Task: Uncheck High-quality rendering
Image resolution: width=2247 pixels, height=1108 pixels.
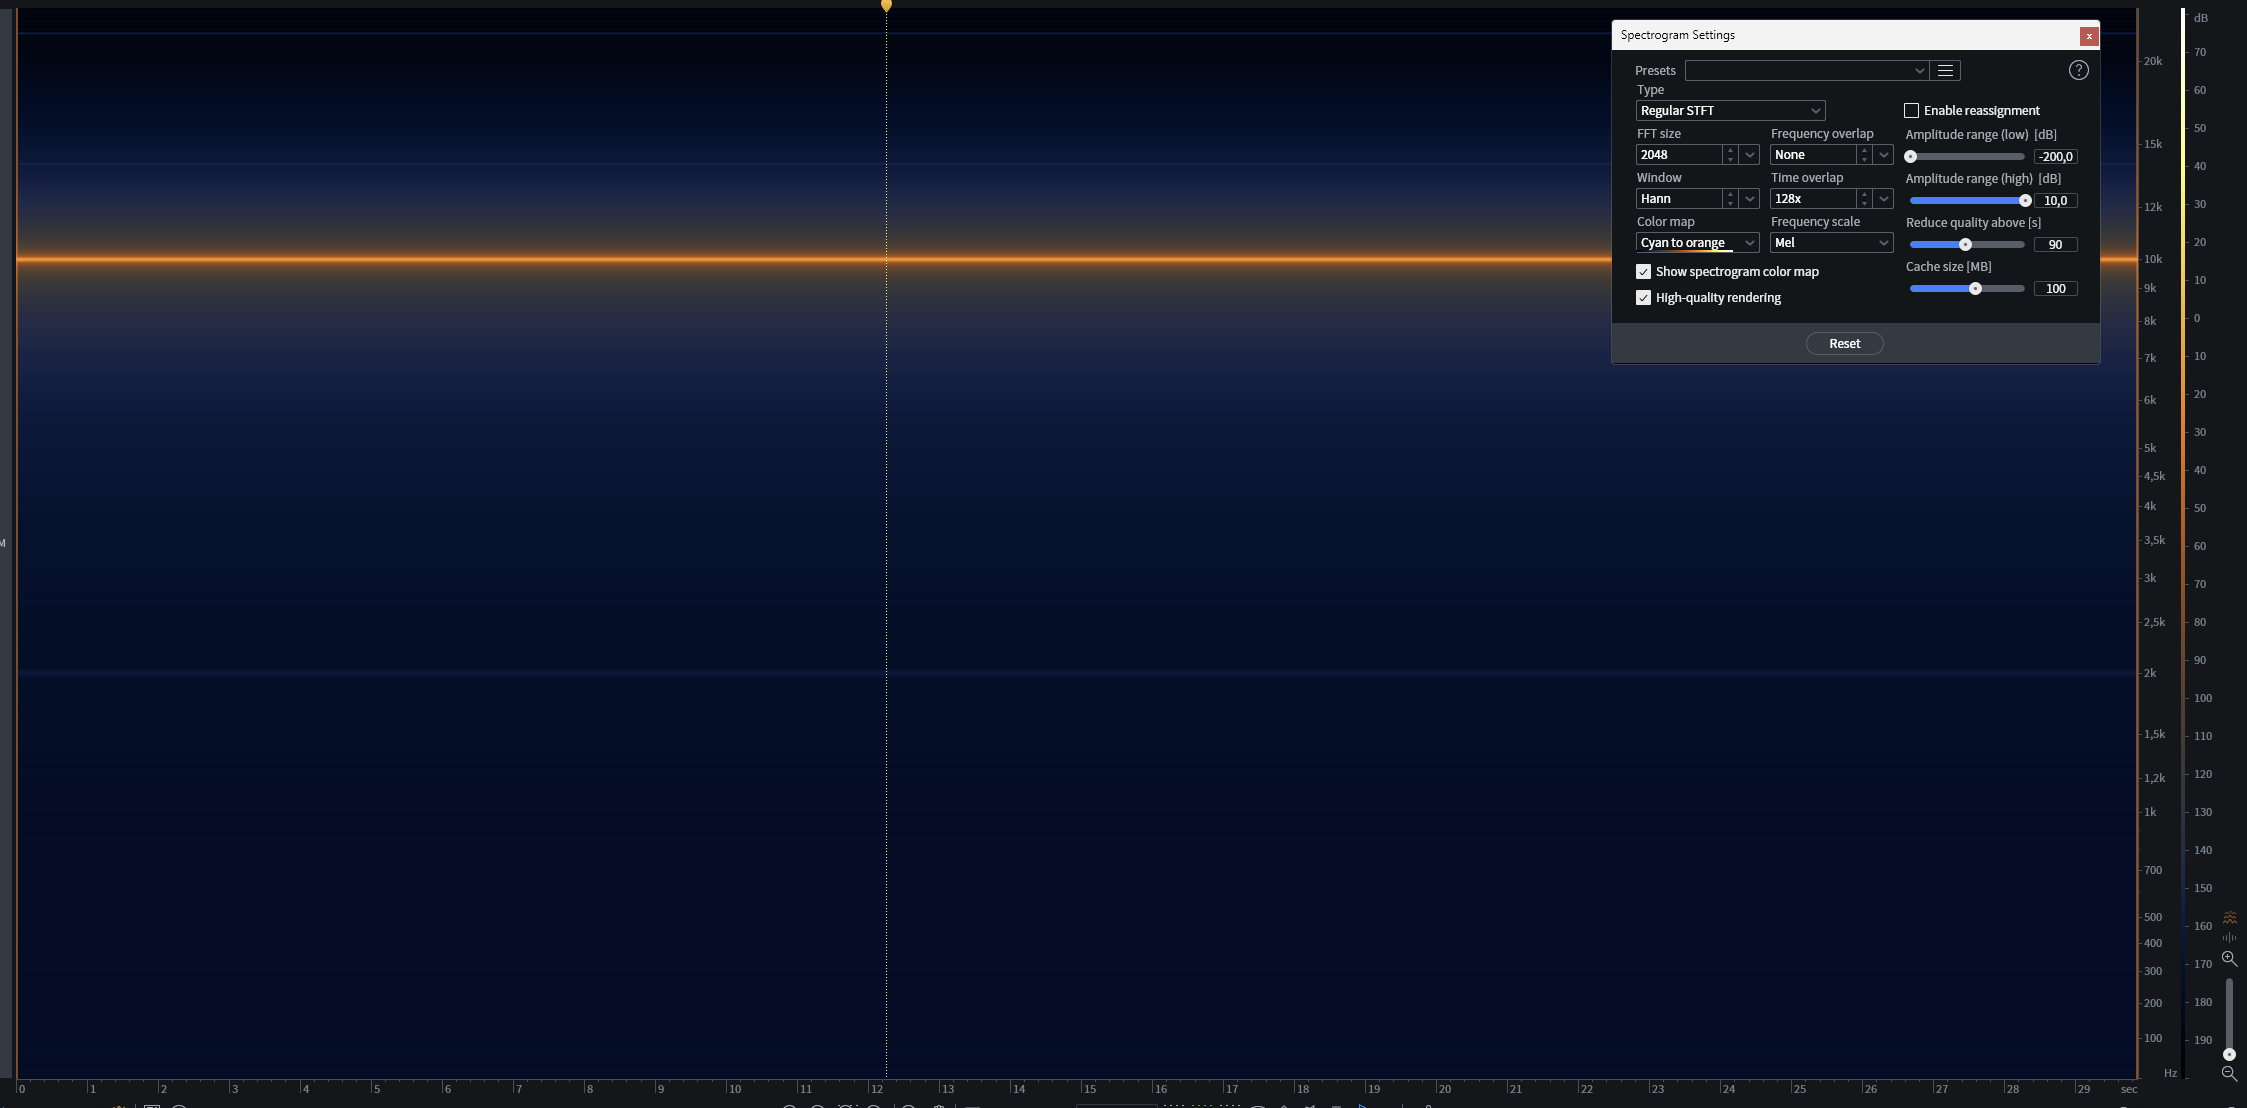Action: point(1643,298)
